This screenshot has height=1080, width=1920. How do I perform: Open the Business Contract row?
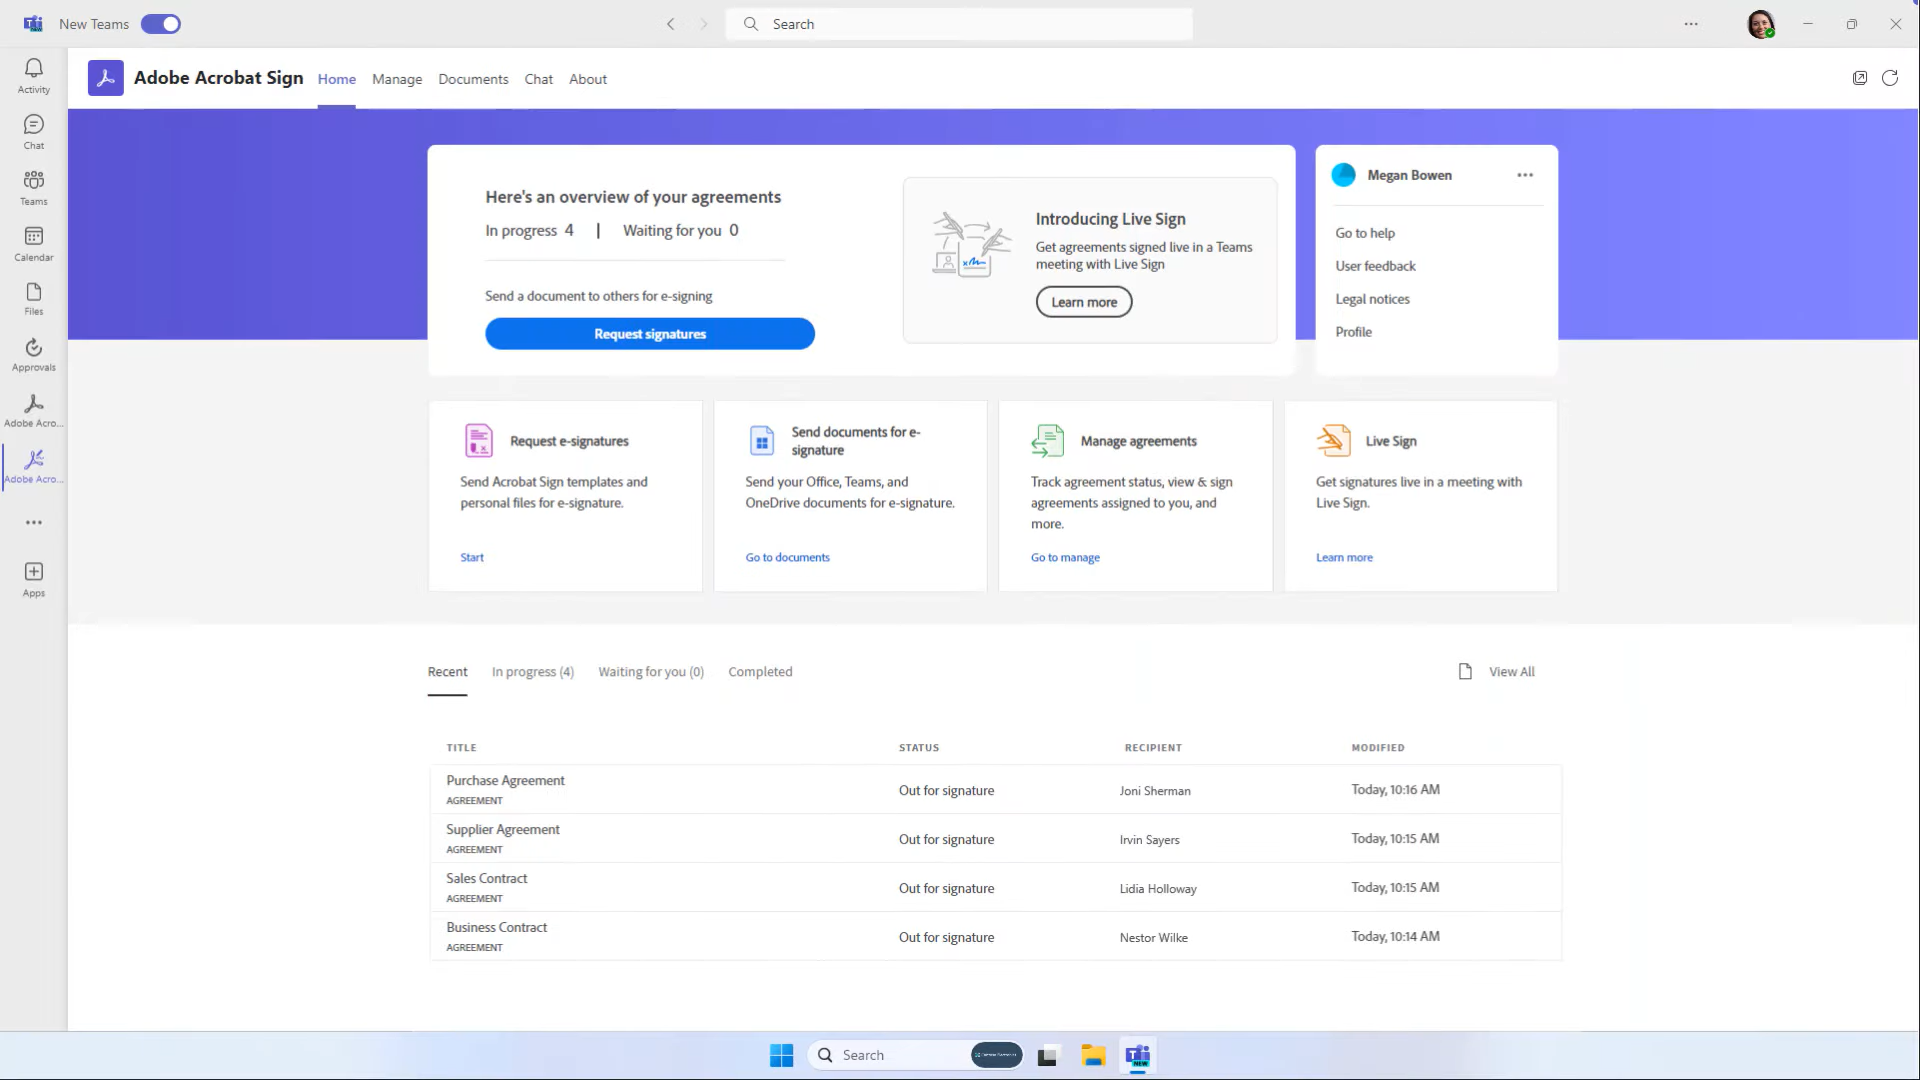pyautogui.click(x=996, y=937)
